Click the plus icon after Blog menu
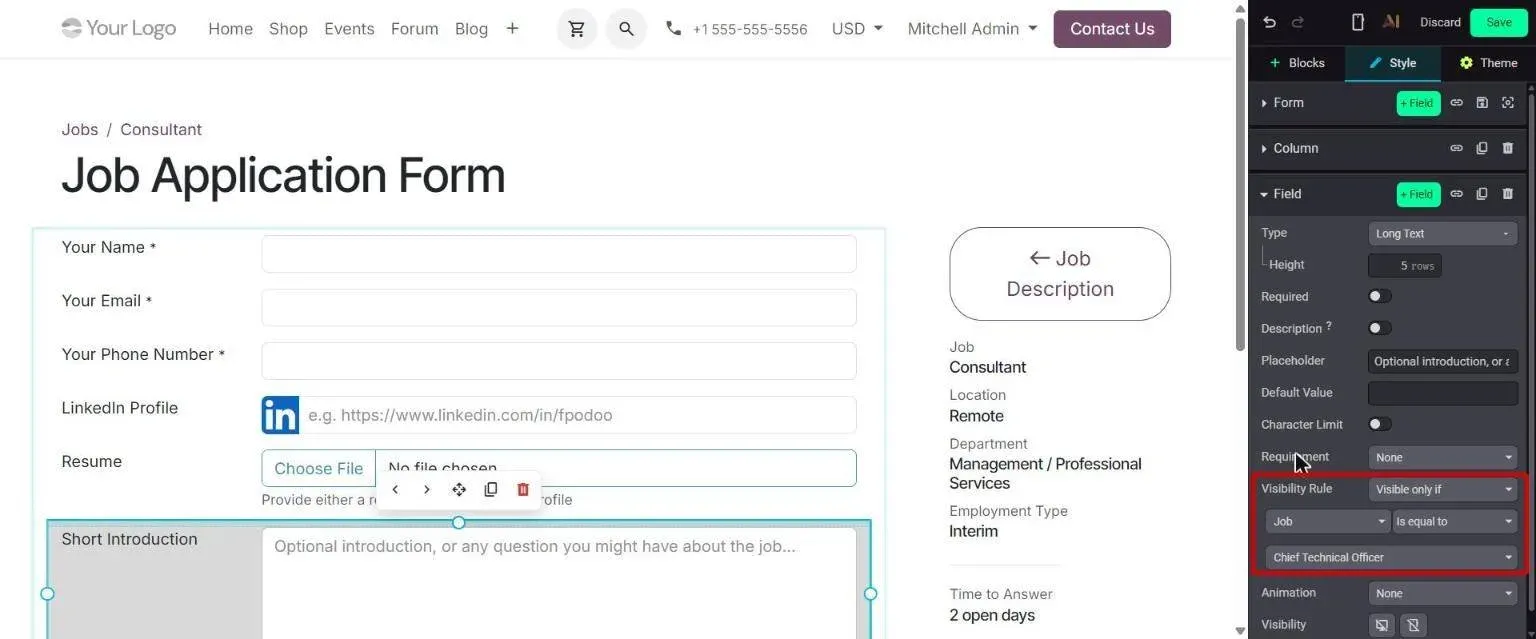The height and width of the screenshot is (639, 1536). 512,29
